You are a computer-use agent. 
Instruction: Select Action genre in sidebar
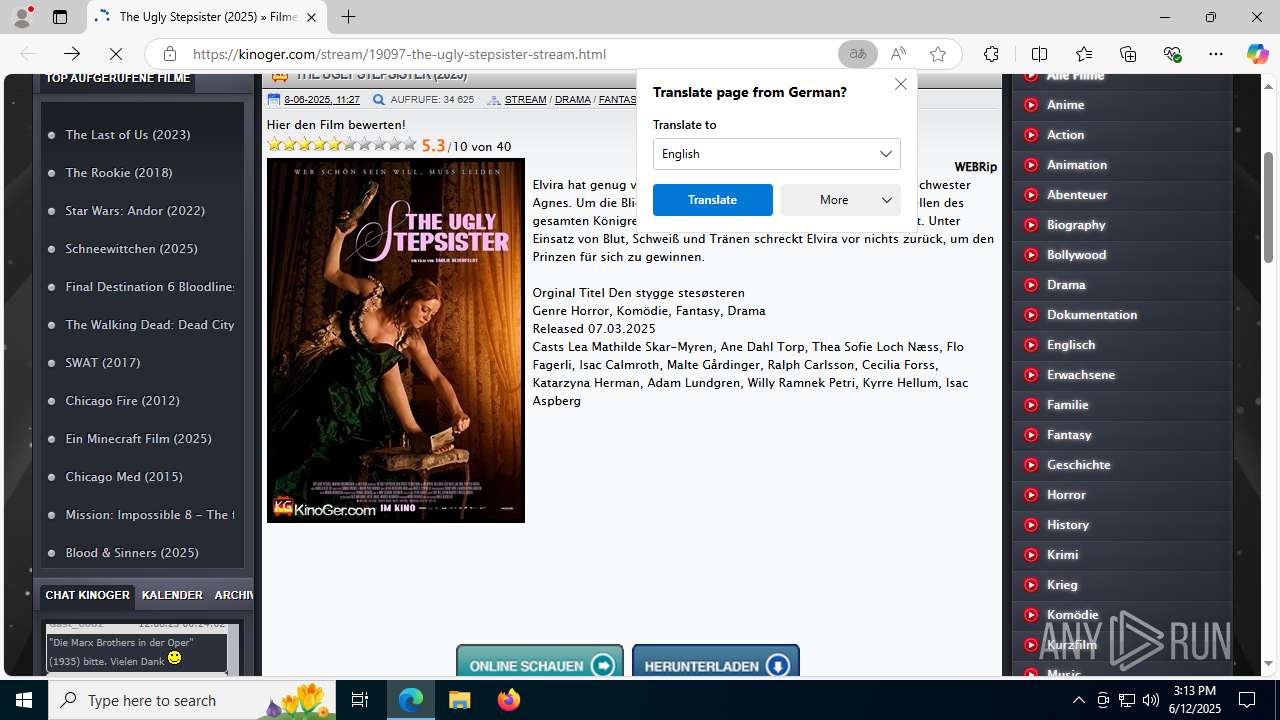click(x=1066, y=134)
